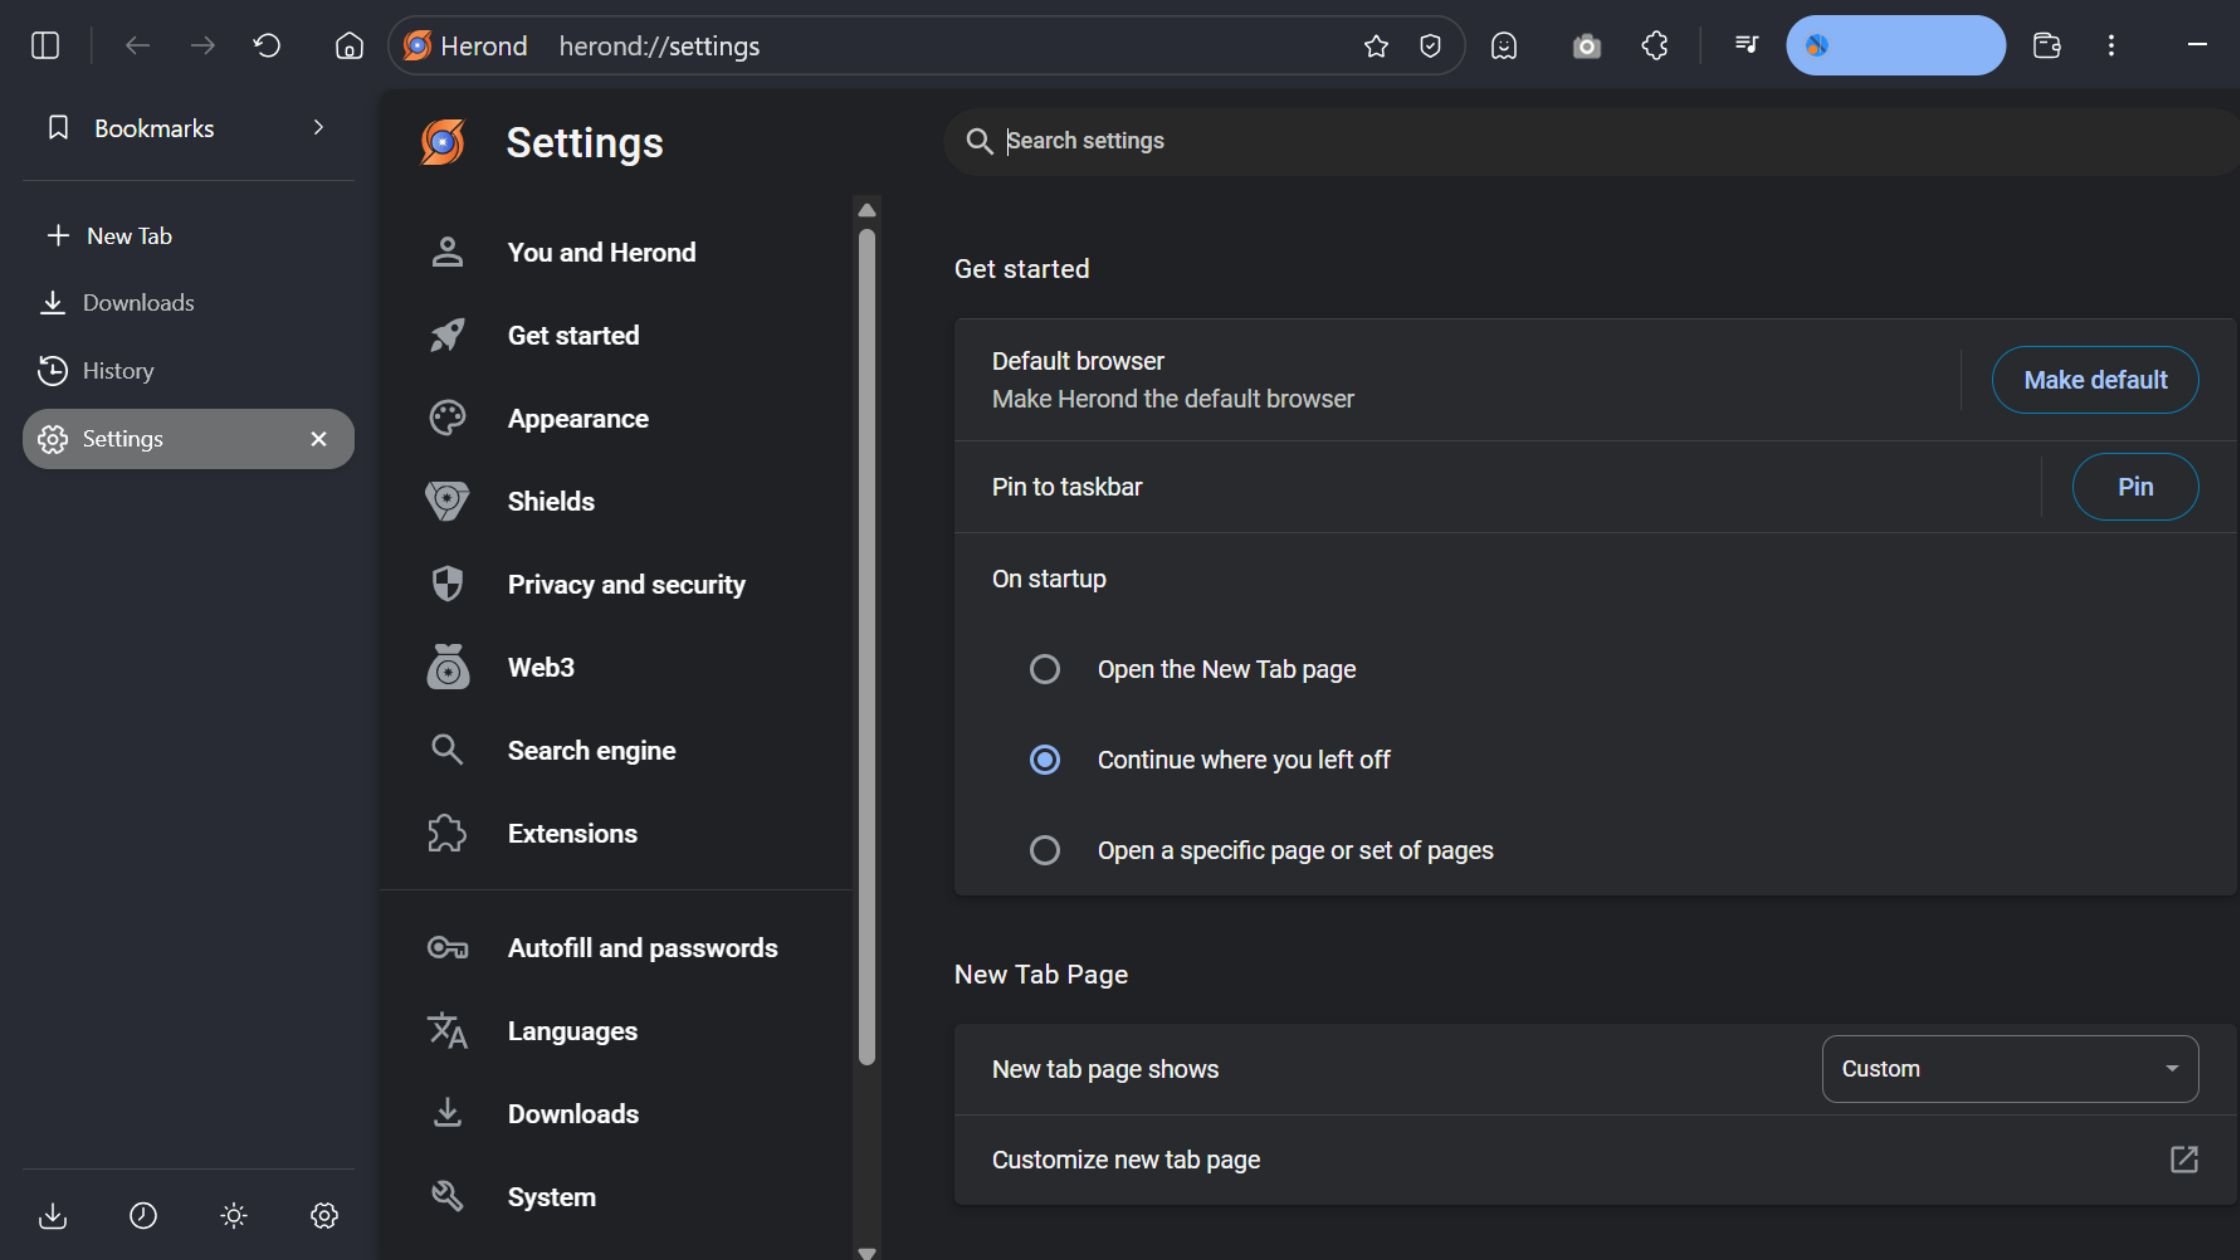This screenshot has height=1260, width=2240.
Task: Click the Make default button
Action: coord(2095,379)
